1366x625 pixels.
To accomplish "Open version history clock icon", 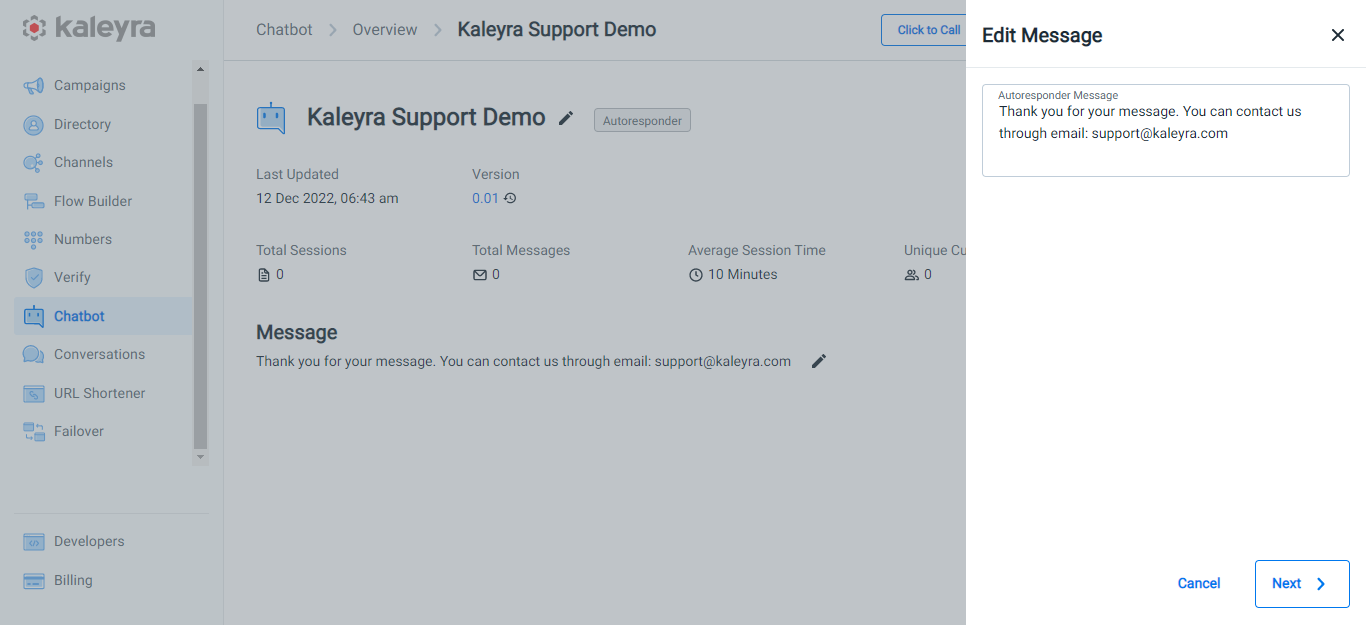I will pos(510,198).
